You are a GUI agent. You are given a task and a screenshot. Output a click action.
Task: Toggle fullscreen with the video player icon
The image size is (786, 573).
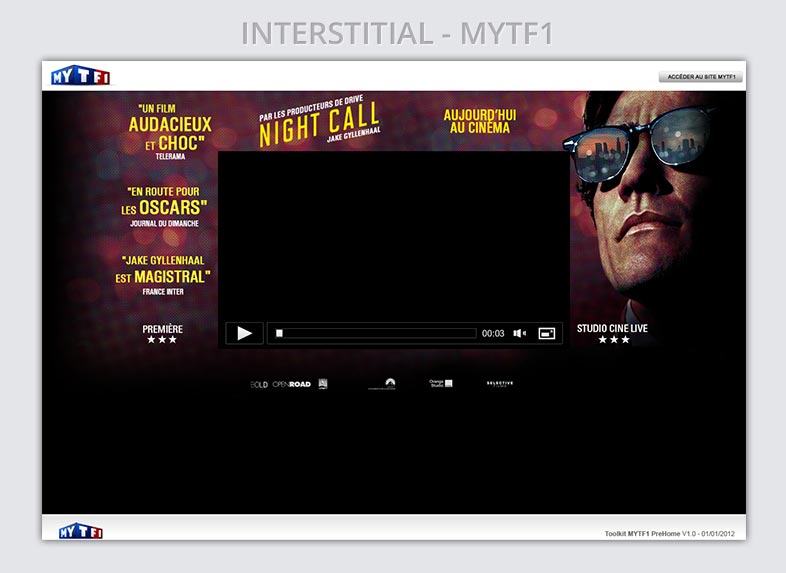point(546,333)
